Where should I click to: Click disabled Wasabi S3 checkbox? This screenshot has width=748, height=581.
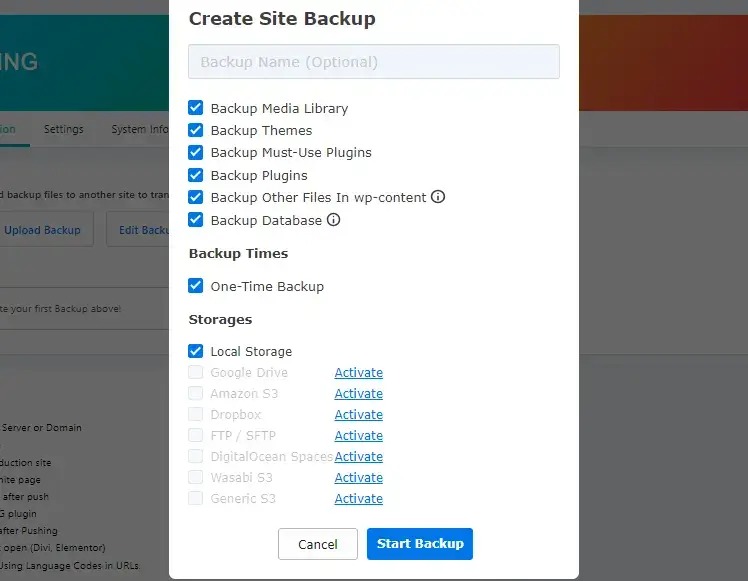(196, 477)
